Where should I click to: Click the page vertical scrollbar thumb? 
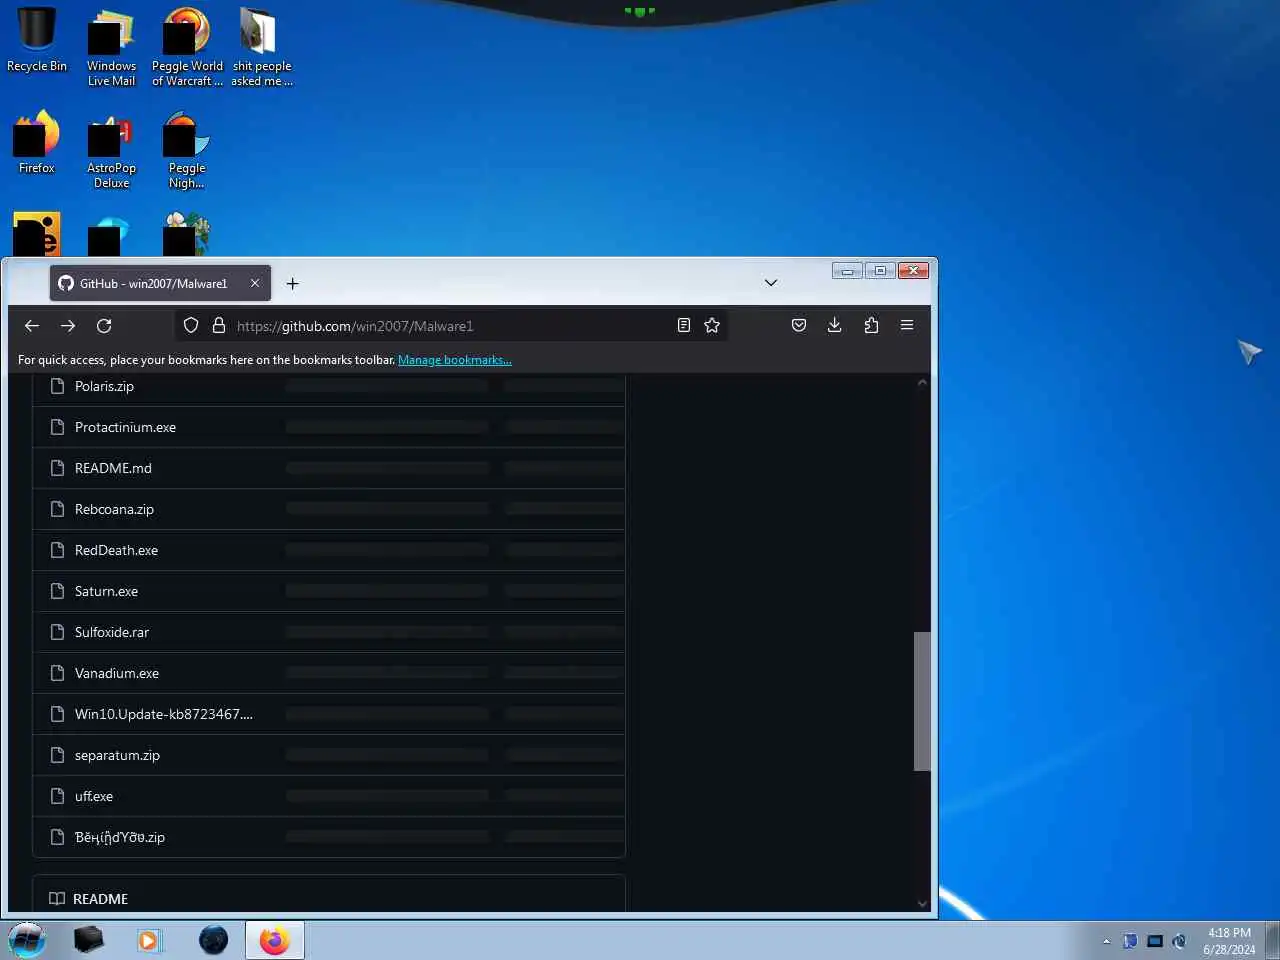coord(922,701)
